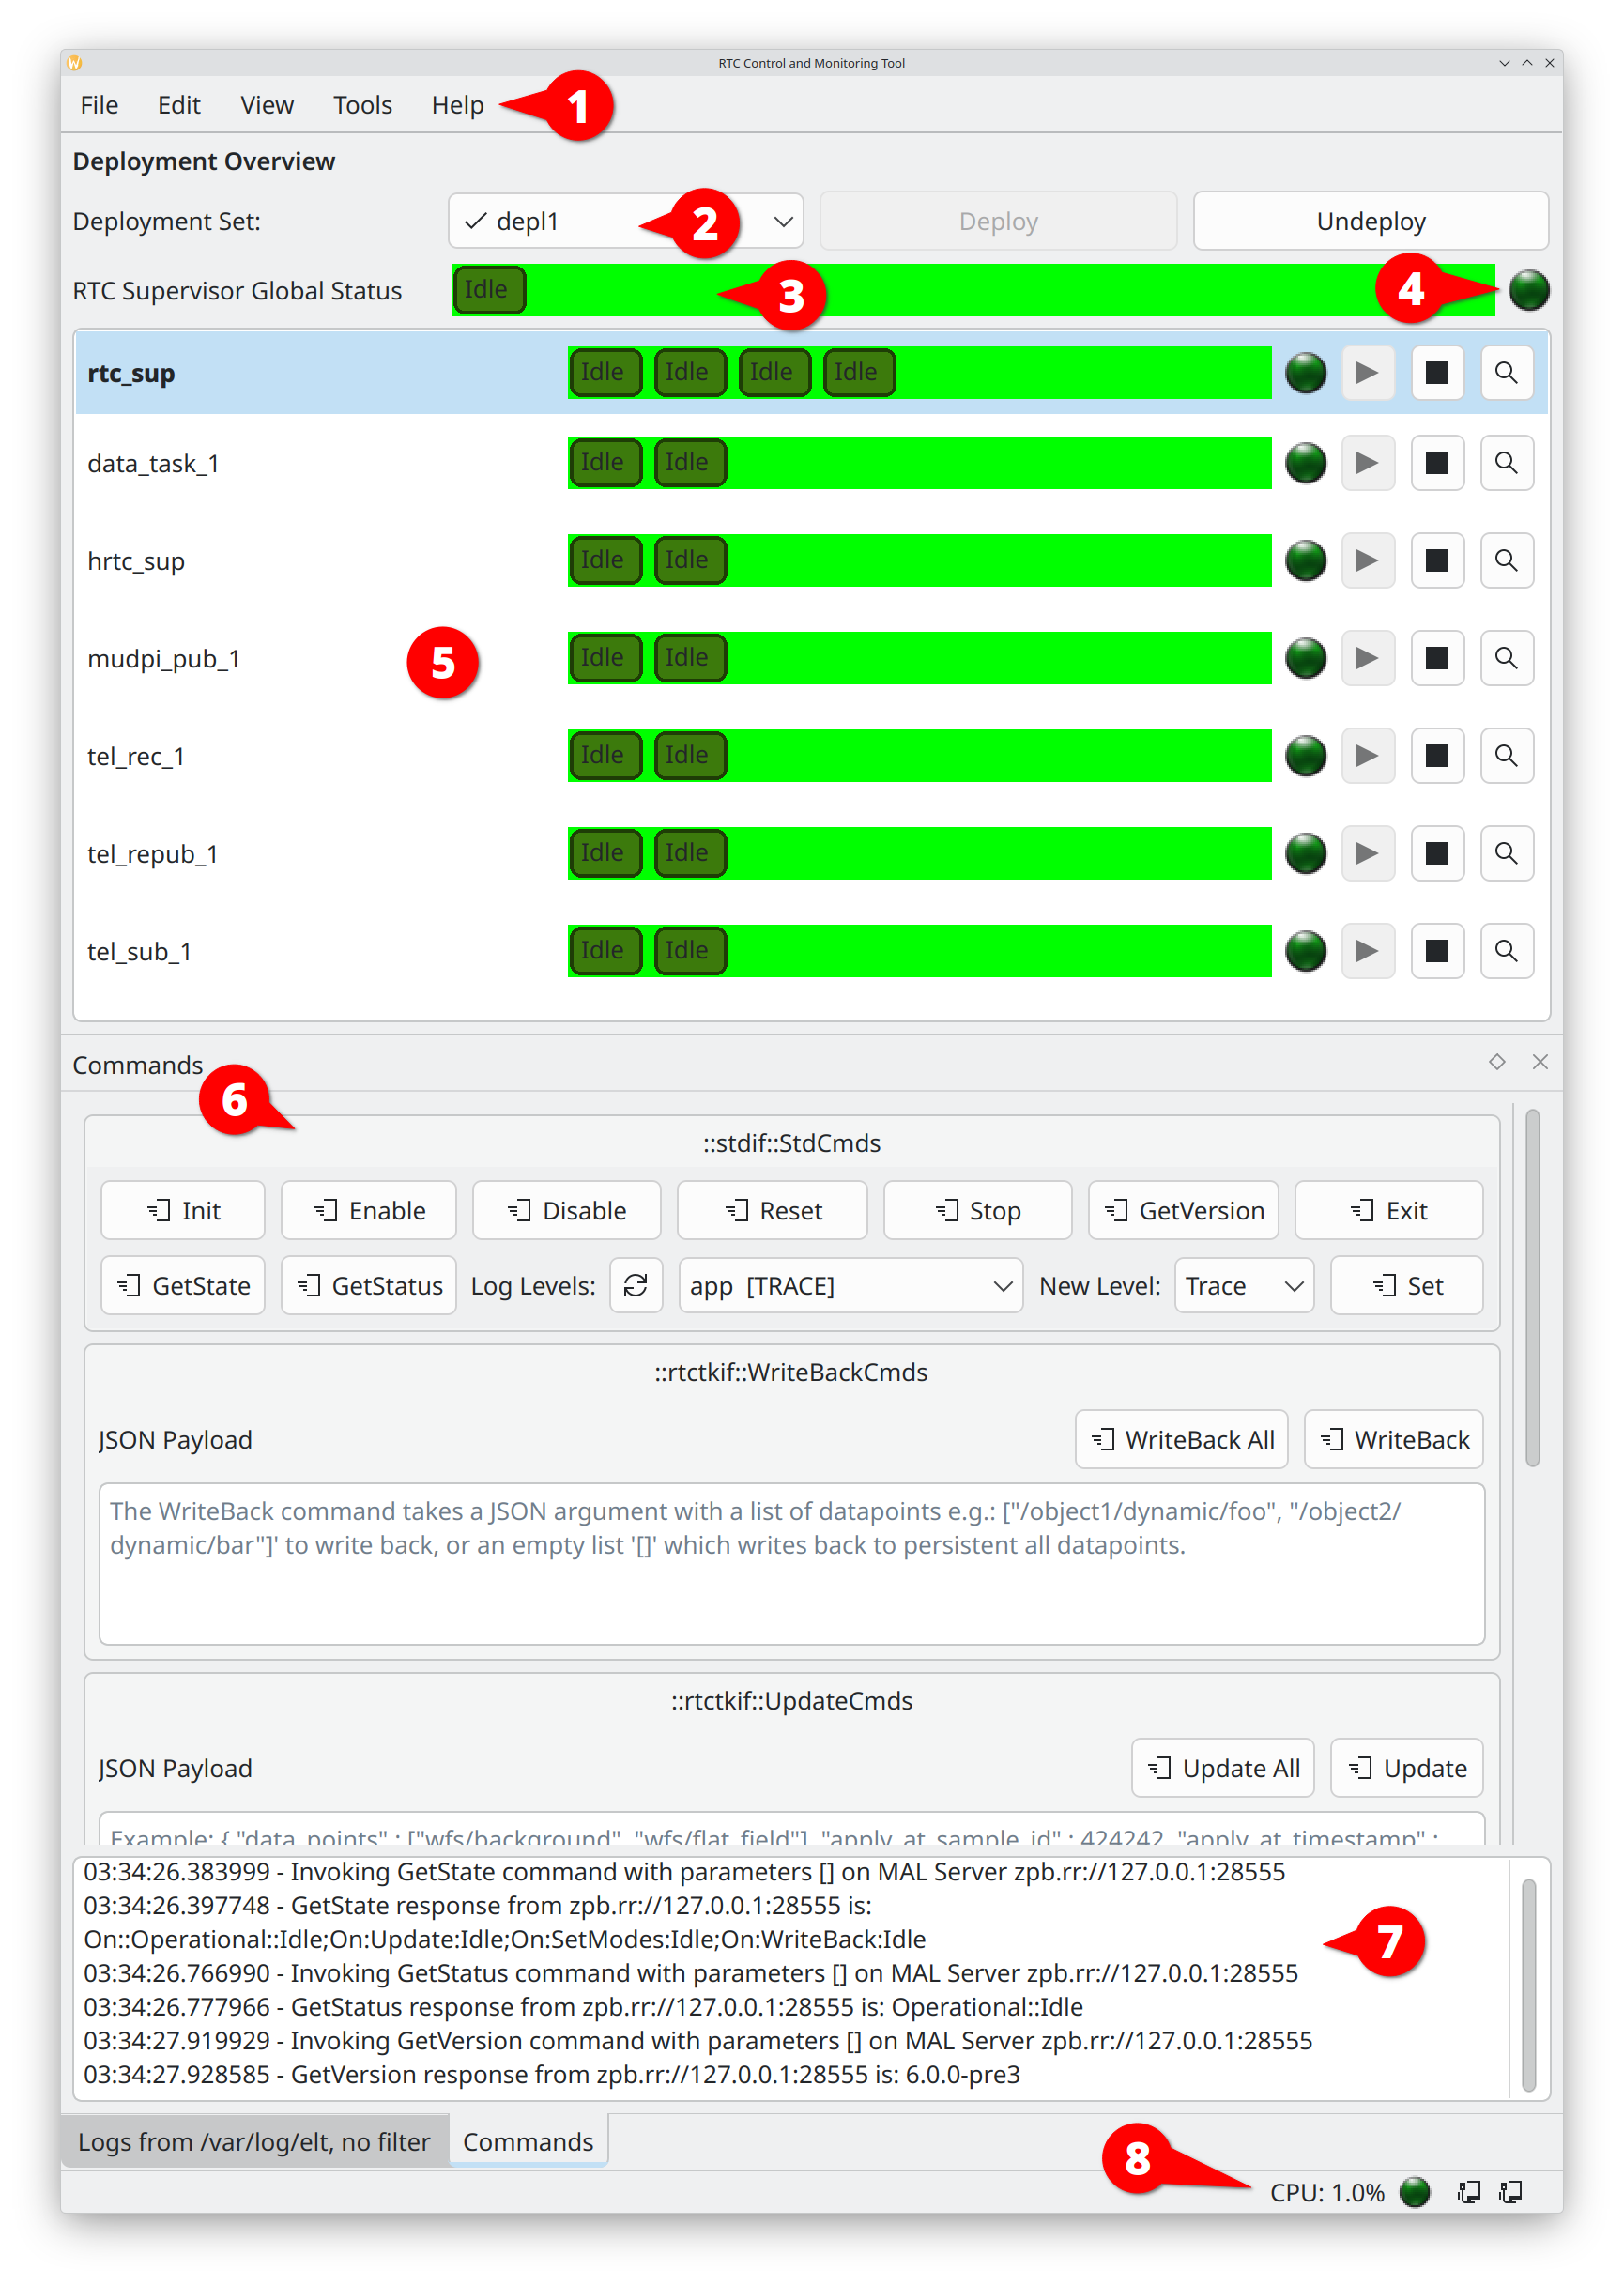Click the stop icon for data_task_1

tap(1437, 463)
